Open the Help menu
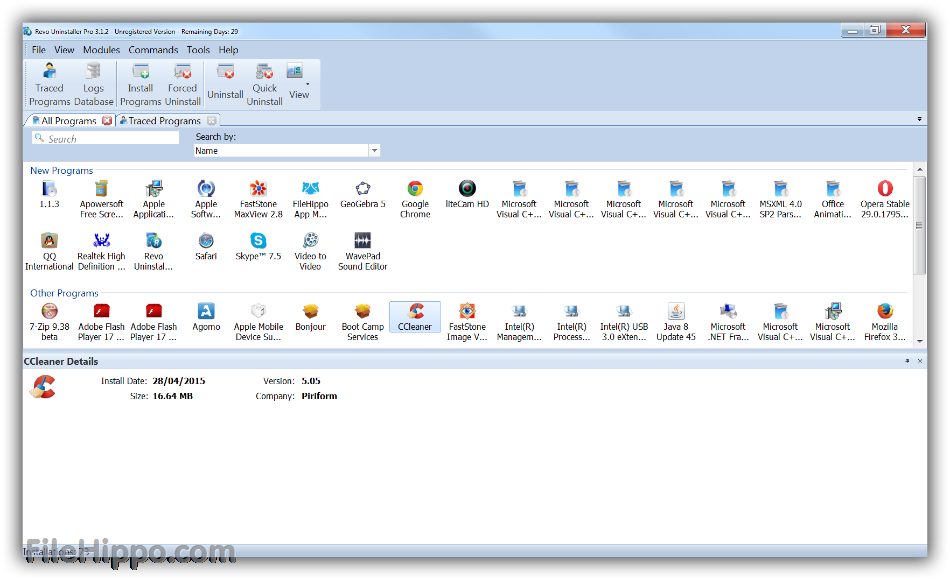 pyautogui.click(x=228, y=50)
